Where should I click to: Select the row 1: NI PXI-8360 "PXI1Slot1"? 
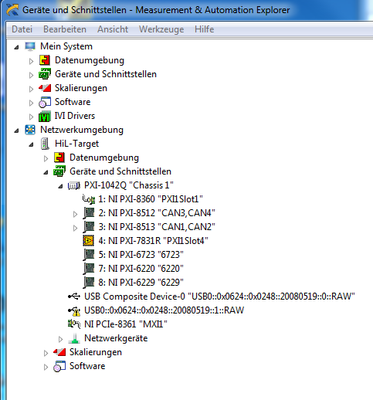tap(151, 199)
